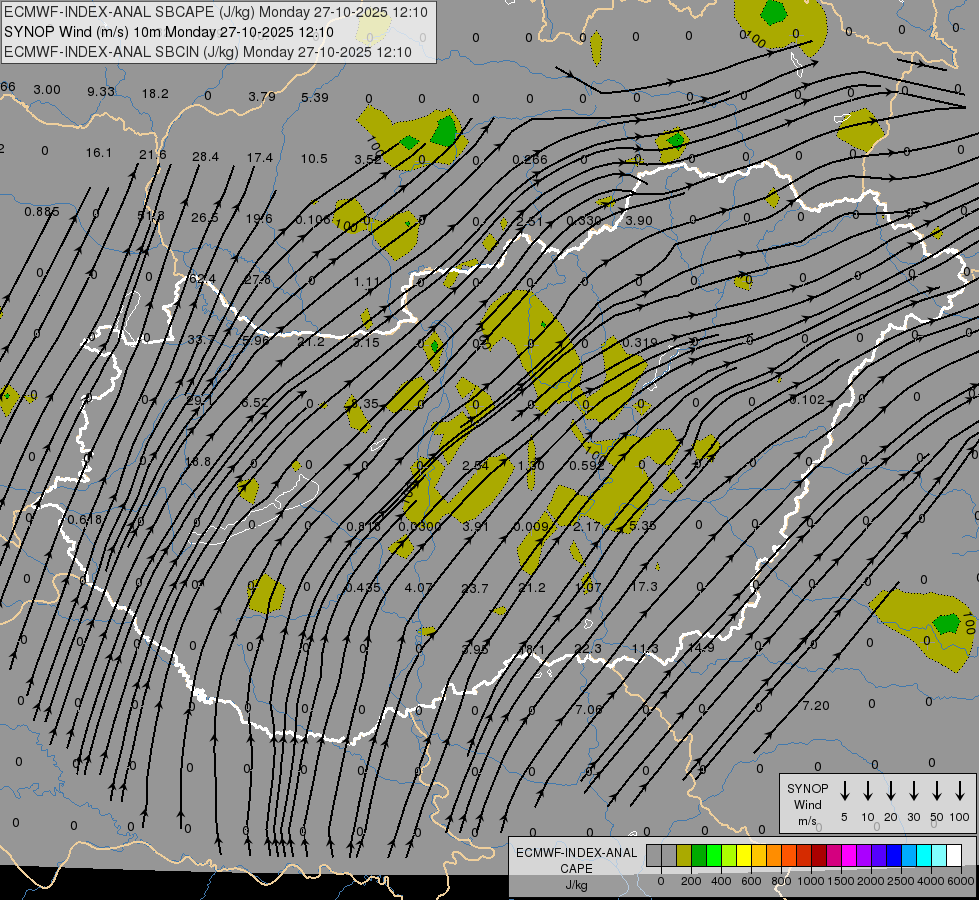Click the 3.00 value on the map

pyautogui.click(x=47, y=90)
